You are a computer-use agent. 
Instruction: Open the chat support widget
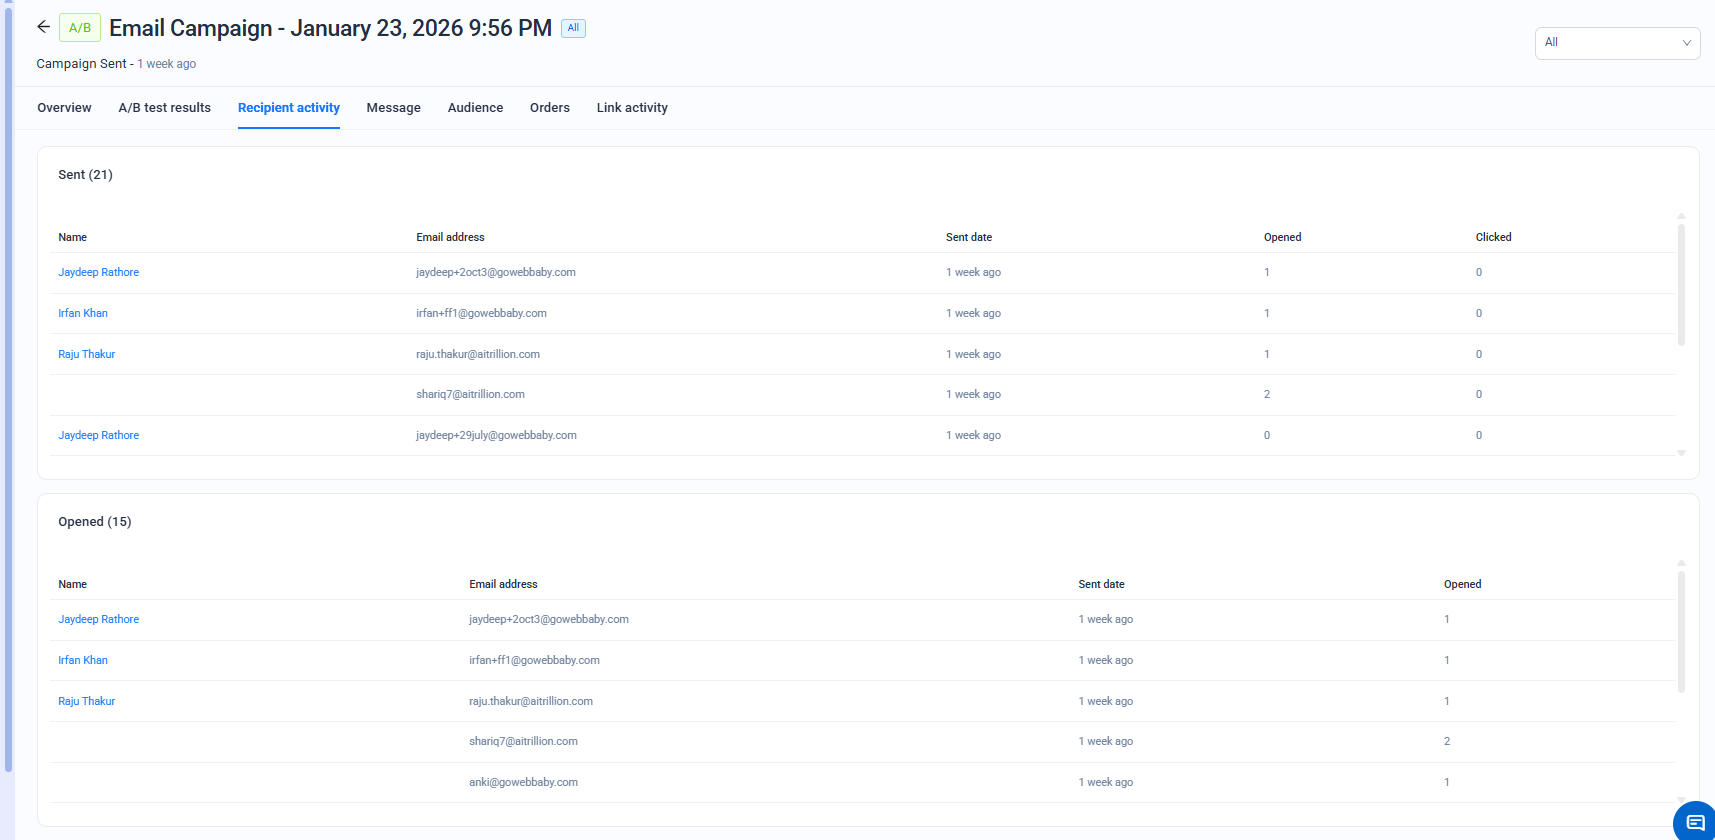pyautogui.click(x=1695, y=822)
